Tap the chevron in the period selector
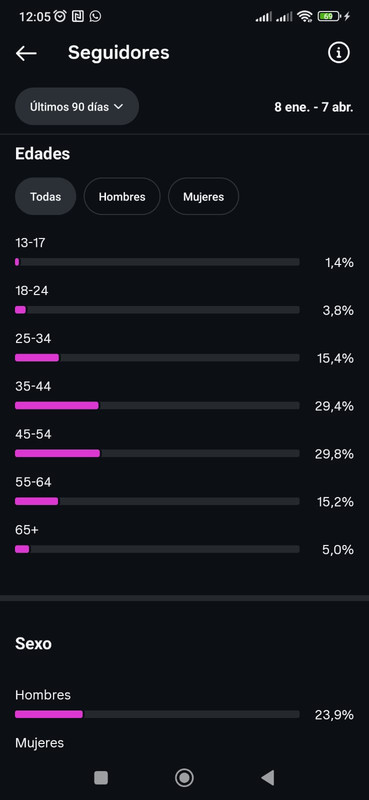 click(x=118, y=107)
